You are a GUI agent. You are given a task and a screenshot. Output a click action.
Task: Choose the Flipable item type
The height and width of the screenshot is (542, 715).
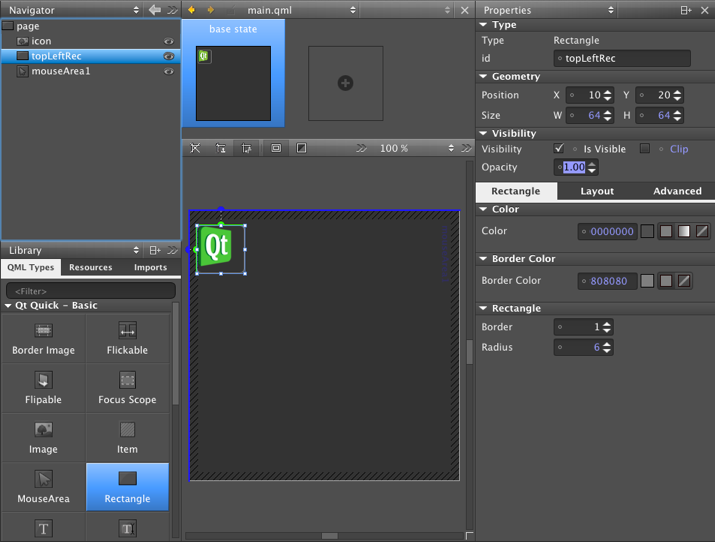click(43, 387)
